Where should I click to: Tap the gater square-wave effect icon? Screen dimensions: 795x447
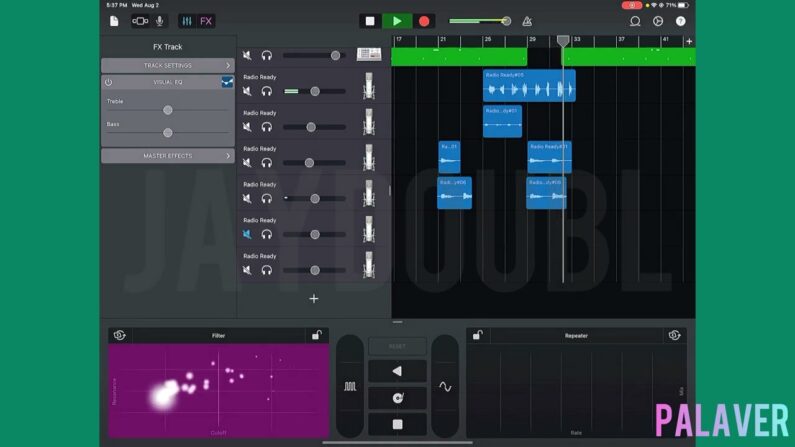tap(350, 386)
